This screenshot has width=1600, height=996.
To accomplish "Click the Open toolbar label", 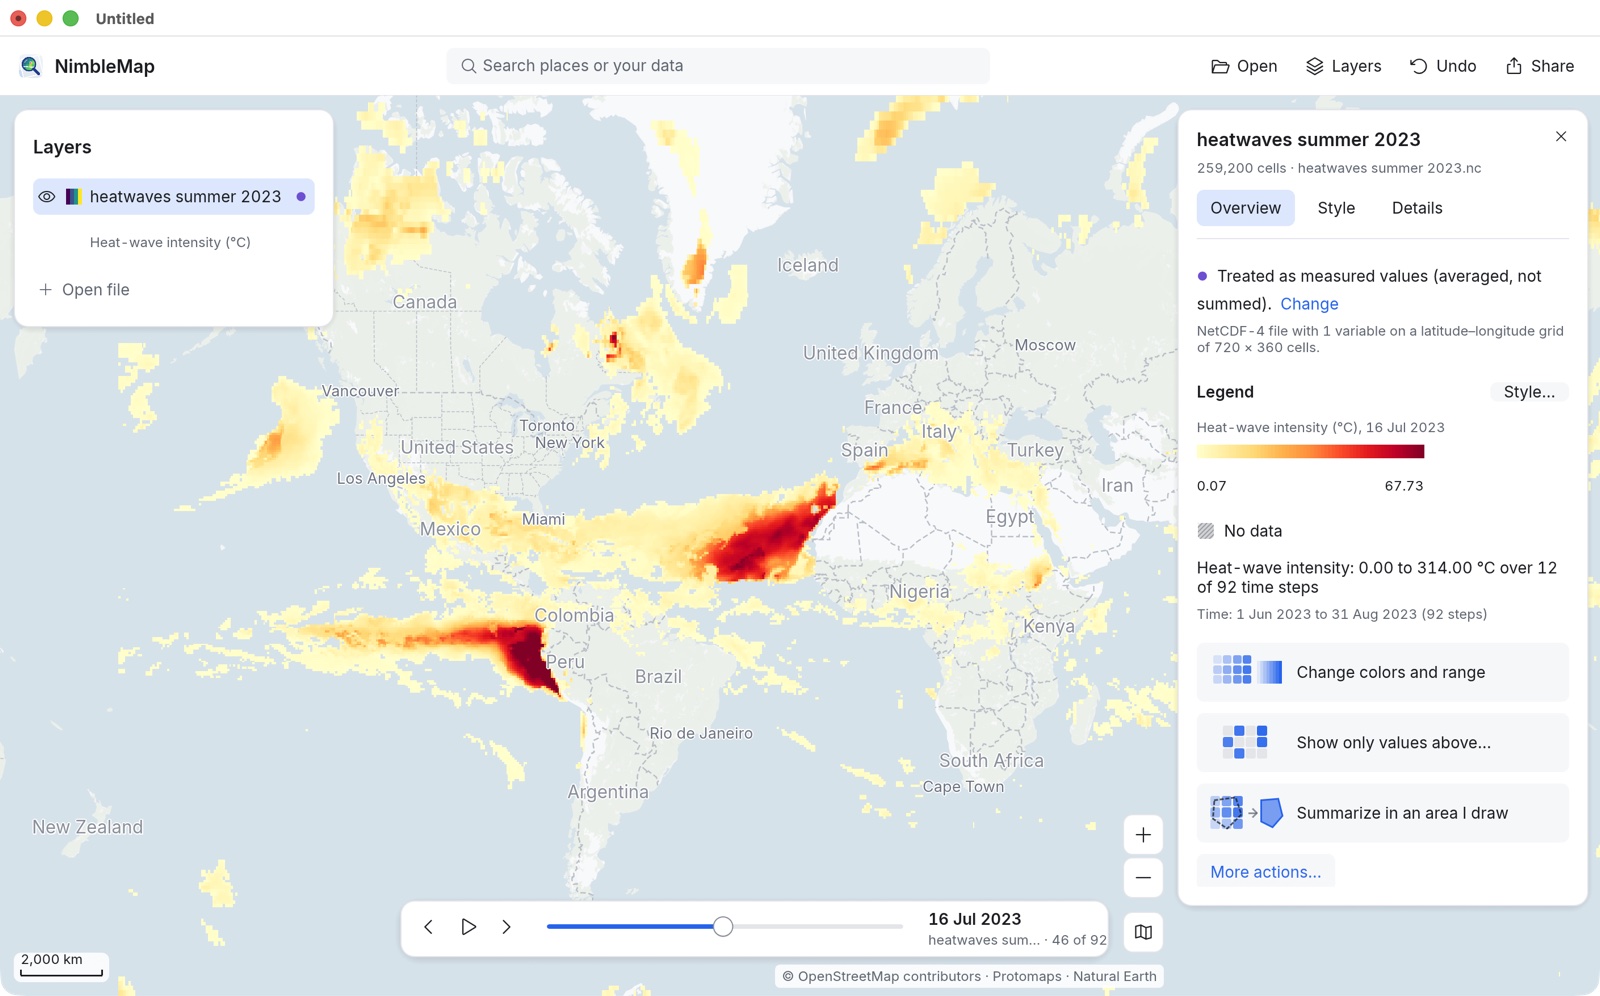I will (x=1257, y=66).
